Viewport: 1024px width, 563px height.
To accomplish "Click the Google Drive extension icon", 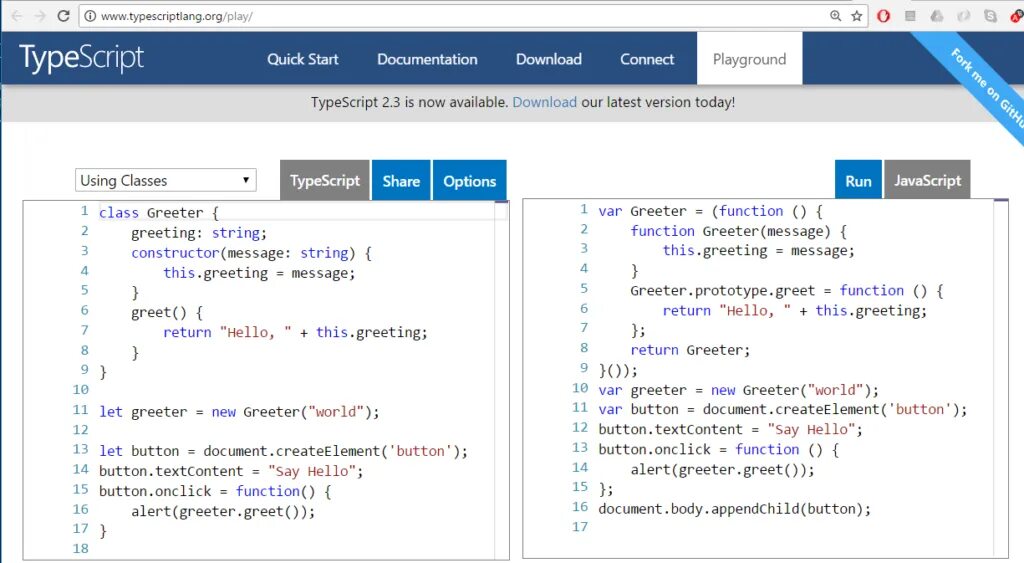I will [937, 16].
